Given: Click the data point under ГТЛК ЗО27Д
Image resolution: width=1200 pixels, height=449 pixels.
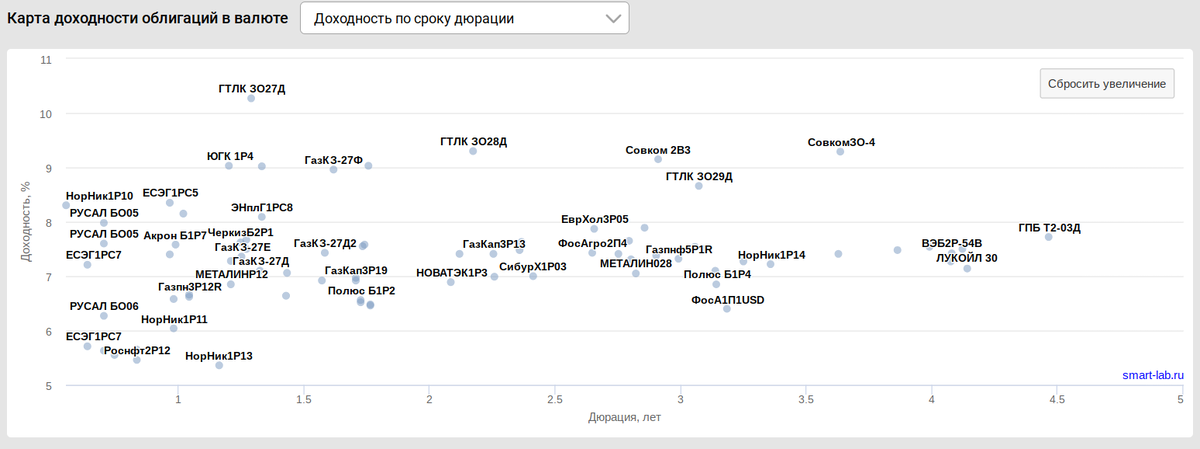Looking at the screenshot, I should pyautogui.click(x=251, y=98).
